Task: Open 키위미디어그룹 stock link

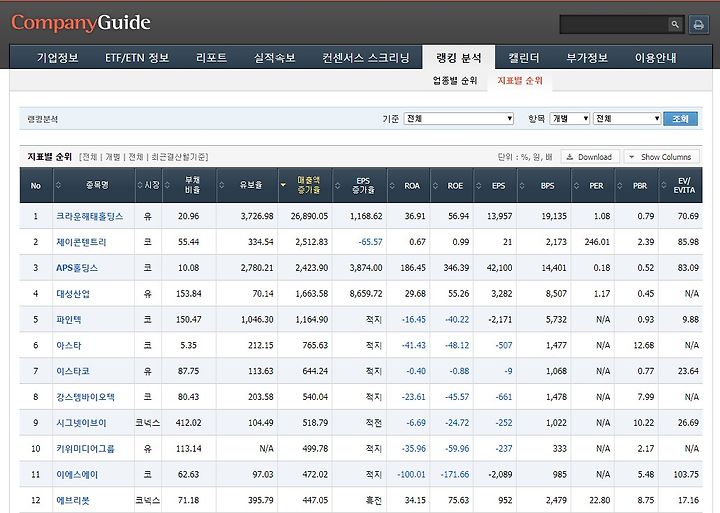Action: tap(85, 449)
